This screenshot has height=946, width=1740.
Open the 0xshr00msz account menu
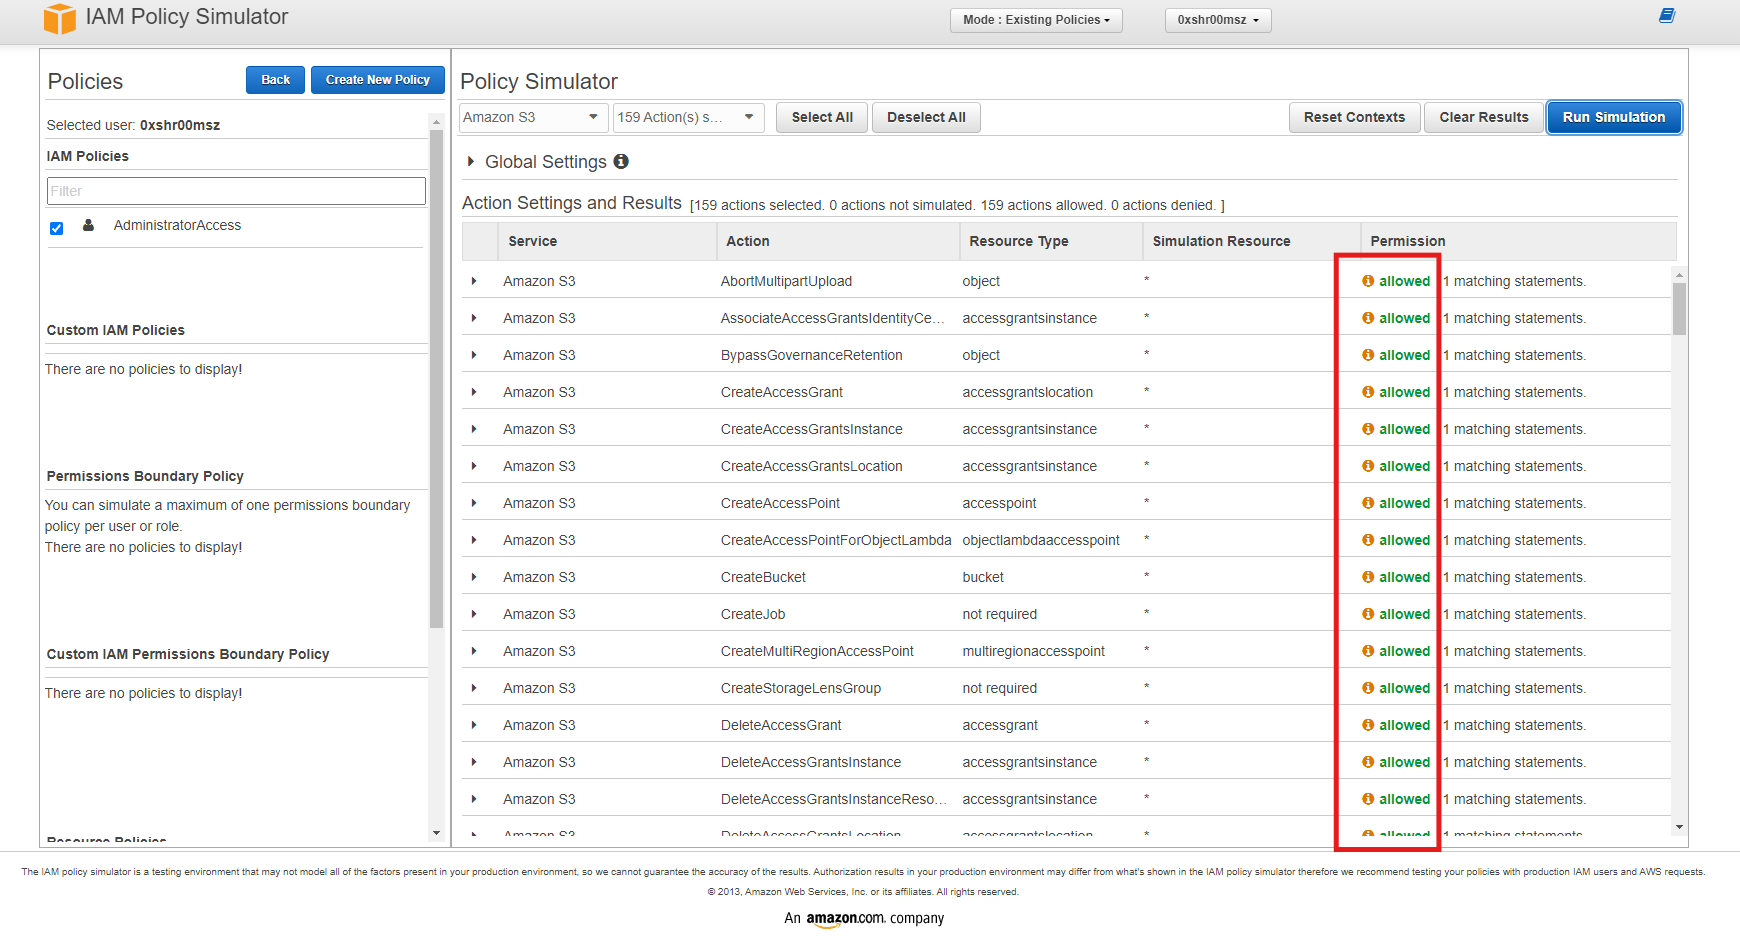(1217, 20)
